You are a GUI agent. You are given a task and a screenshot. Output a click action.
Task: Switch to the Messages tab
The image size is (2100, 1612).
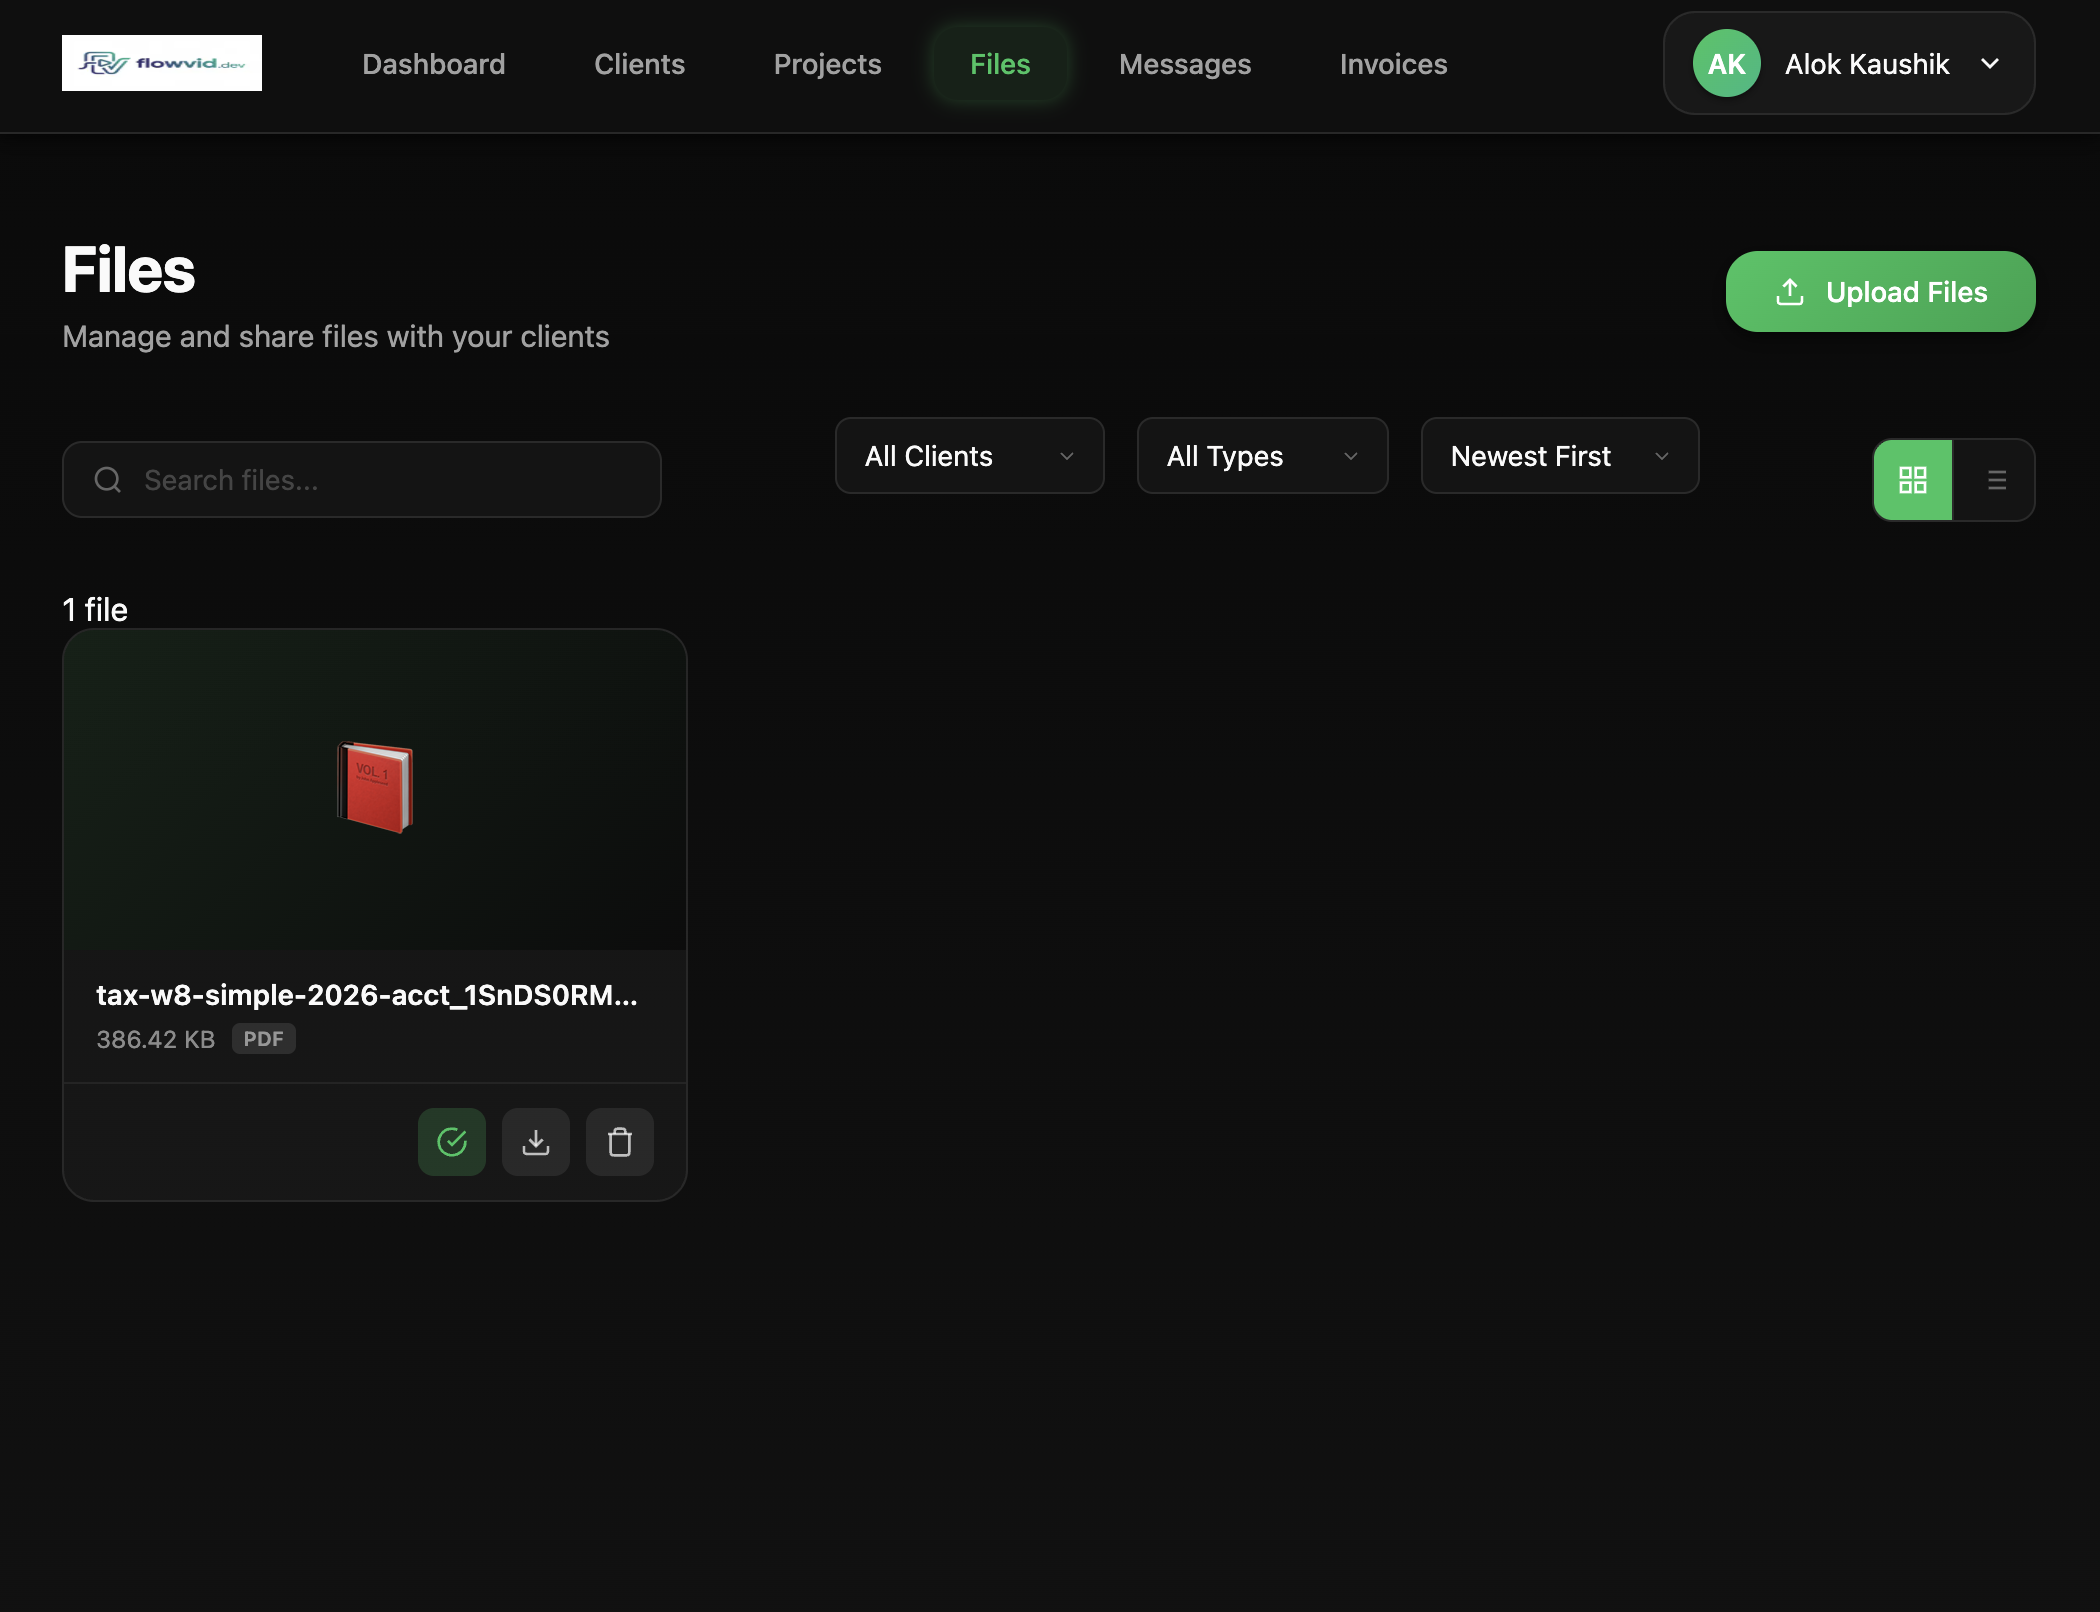click(x=1184, y=64)
